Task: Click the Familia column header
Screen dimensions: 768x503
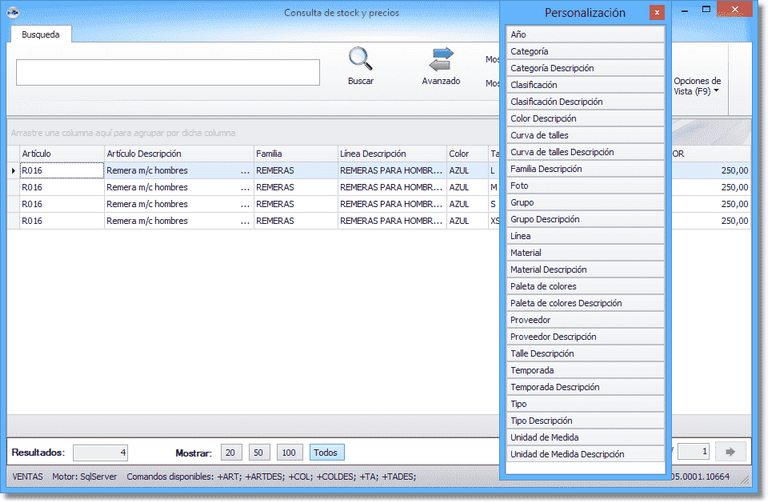Action: pyautogui.click(x=295, y=154)
